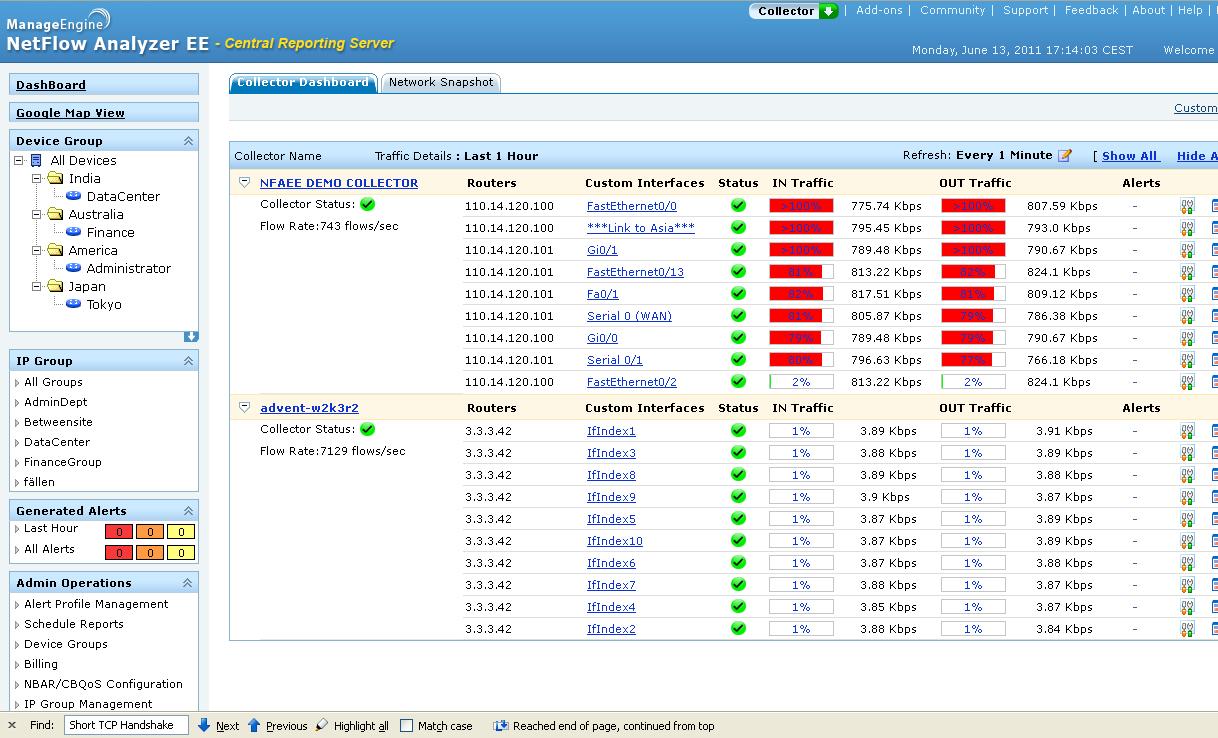Open the Alert Profile Management link
This screenshot has width=1218, height=738.
coord(96,604)
